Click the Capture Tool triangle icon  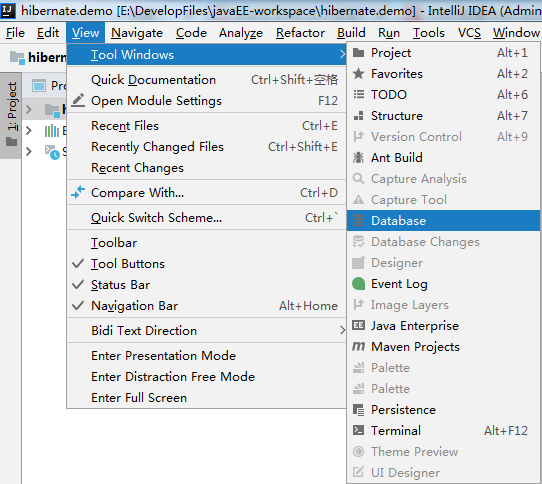tap(358, 200)
